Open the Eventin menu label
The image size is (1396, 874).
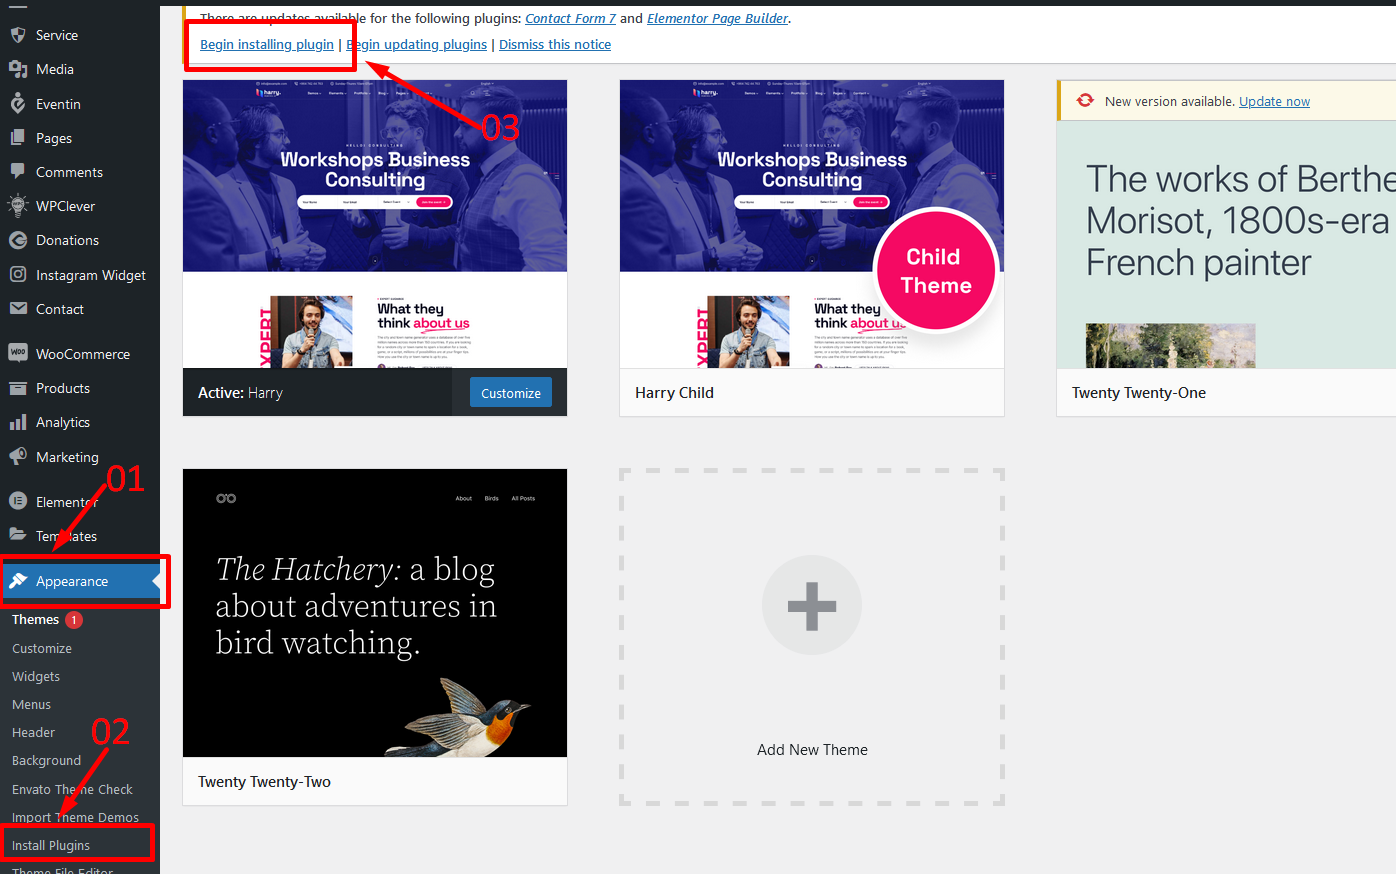(x=58, y=104)
